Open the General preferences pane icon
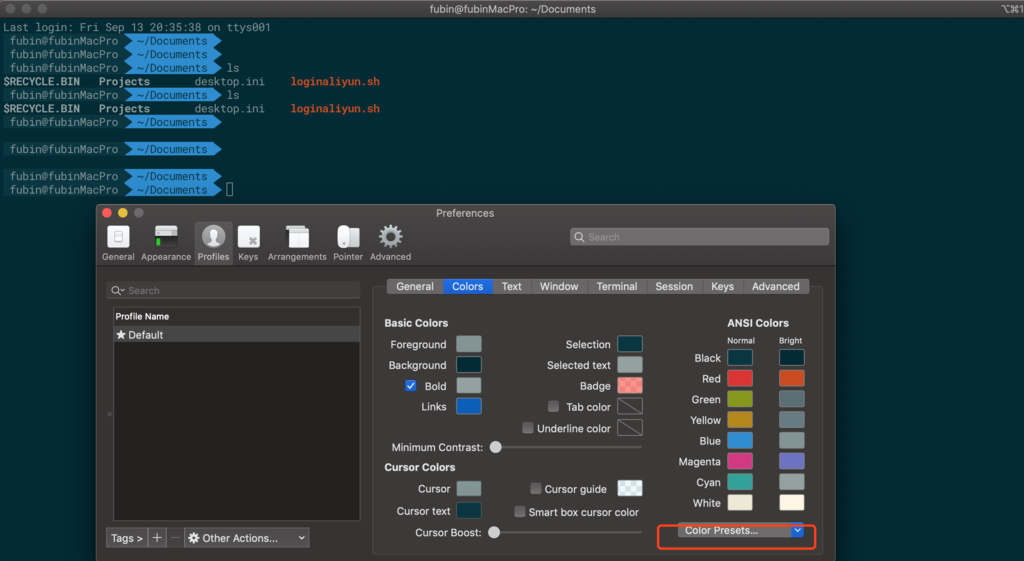This screenshot has height=561, width=1024. tap(118, 241)
